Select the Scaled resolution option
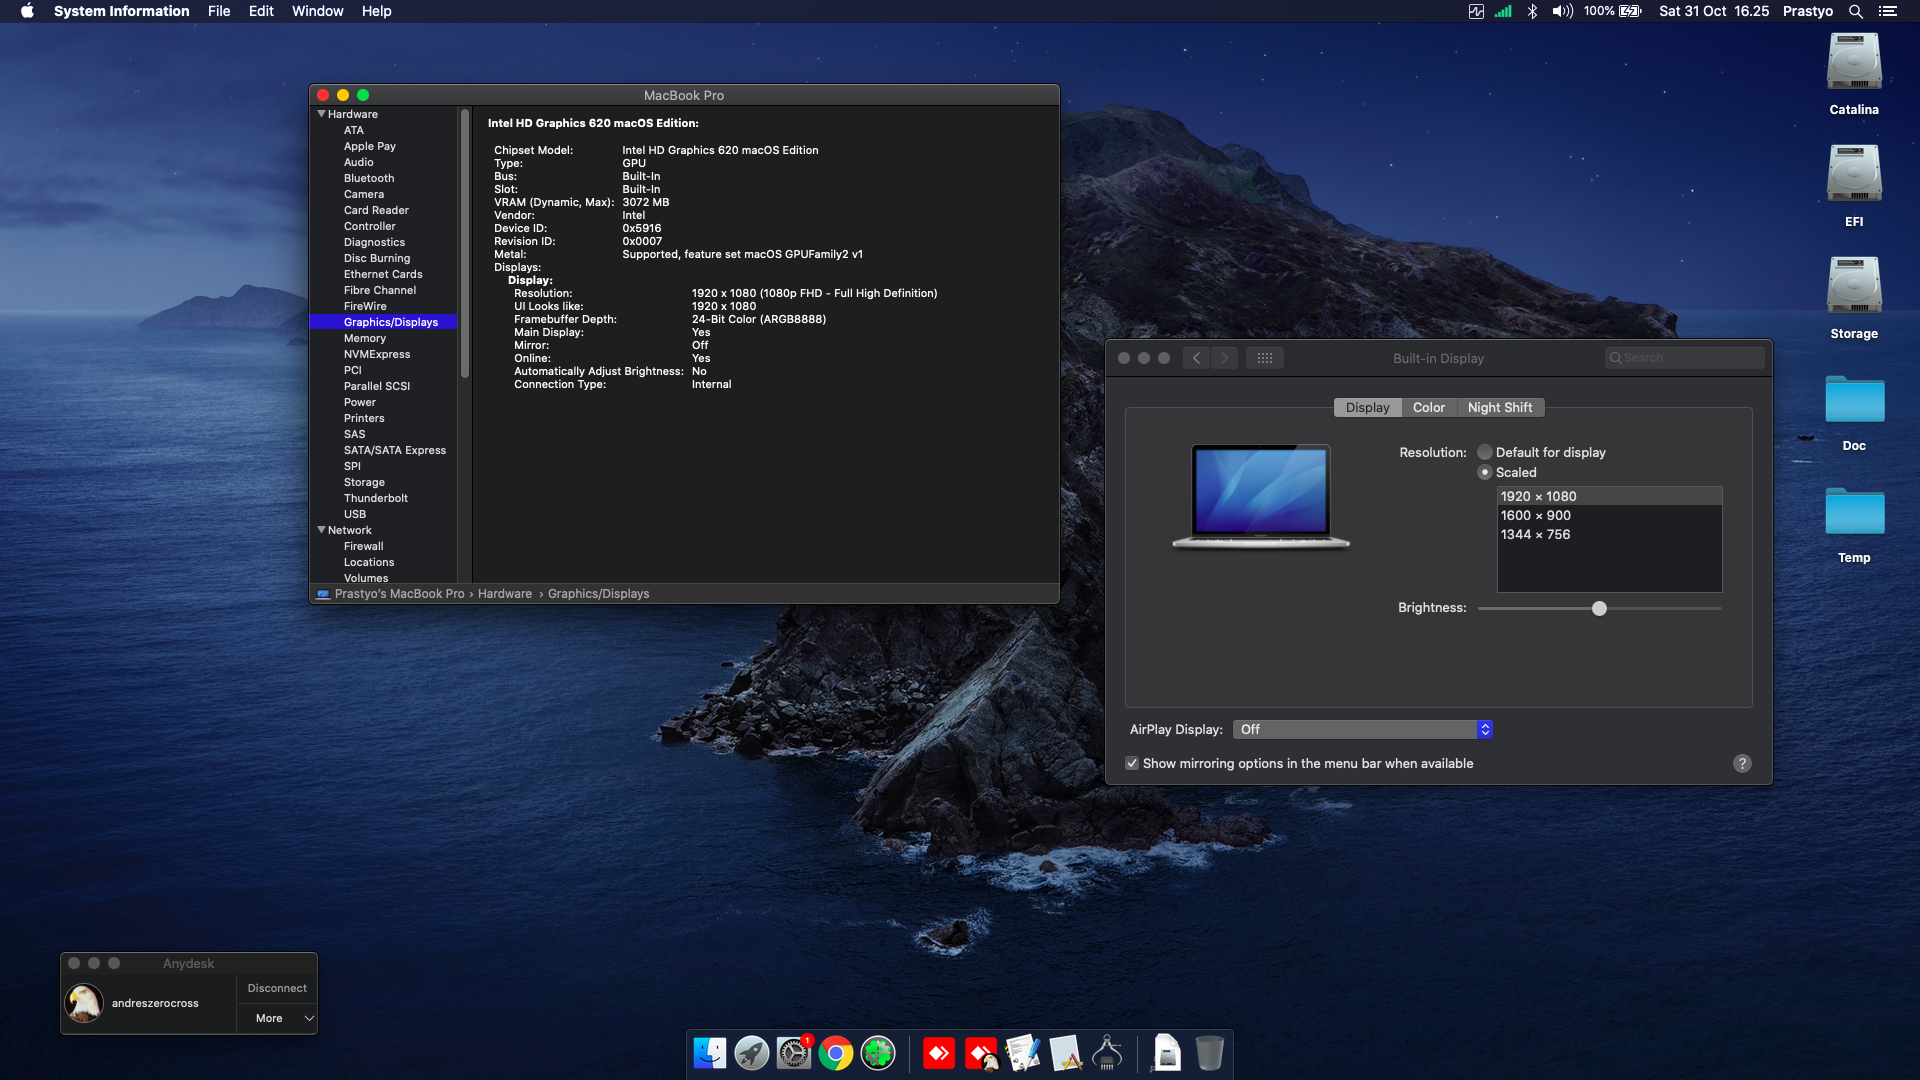 pos(1485,472)
